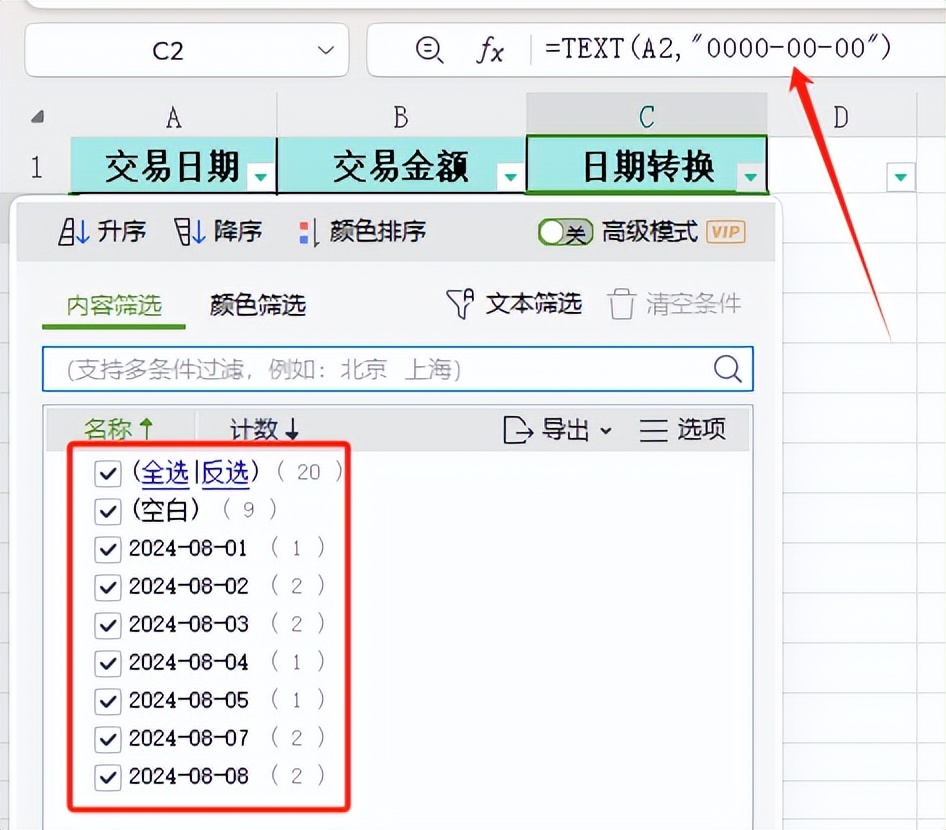
Task: Click the search magnifier in filter box
Action: 728,368
